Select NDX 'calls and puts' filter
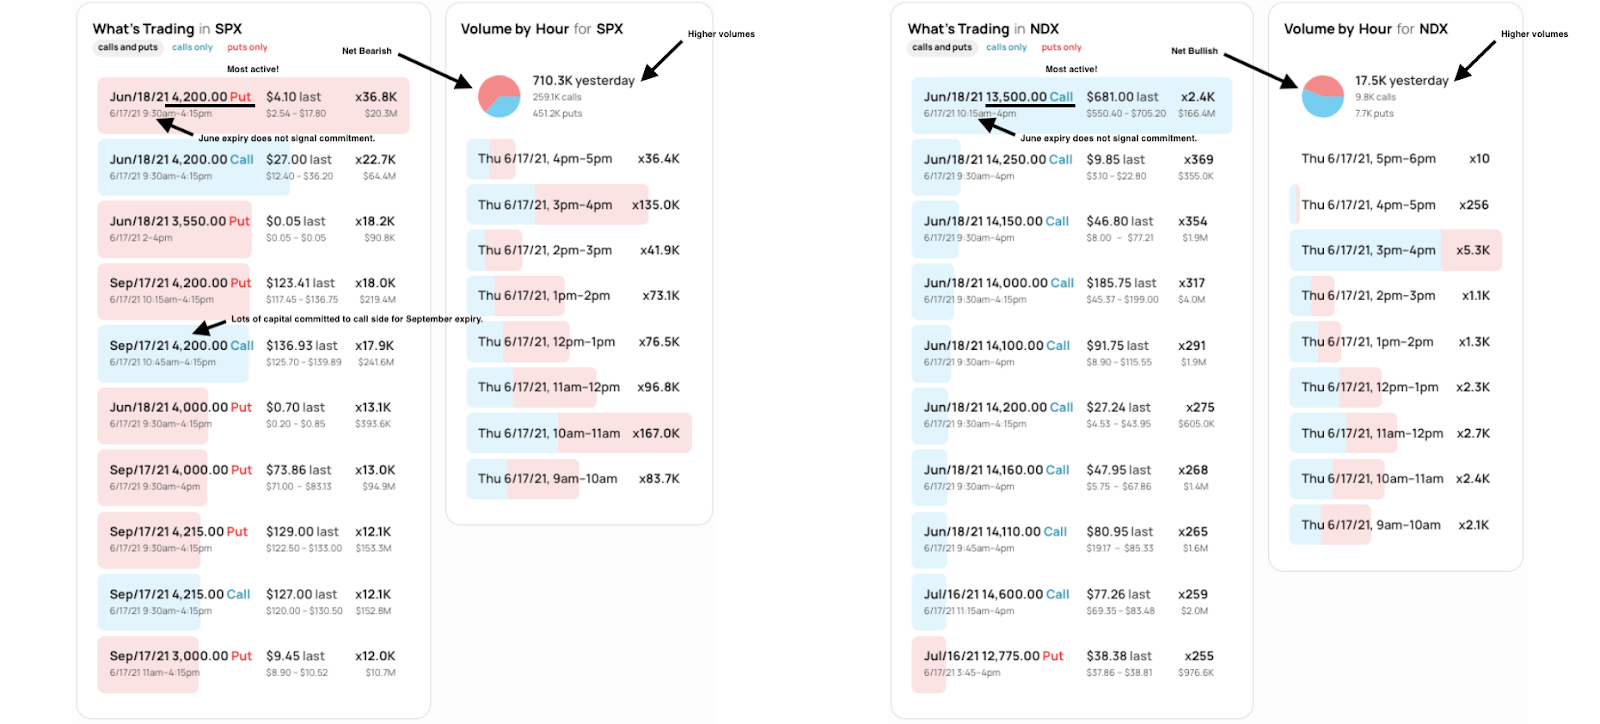 tap(942, 47)
